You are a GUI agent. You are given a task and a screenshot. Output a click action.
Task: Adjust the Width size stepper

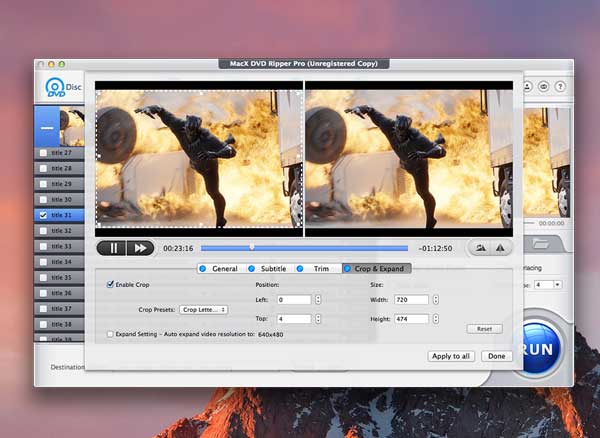pos(436,300)
